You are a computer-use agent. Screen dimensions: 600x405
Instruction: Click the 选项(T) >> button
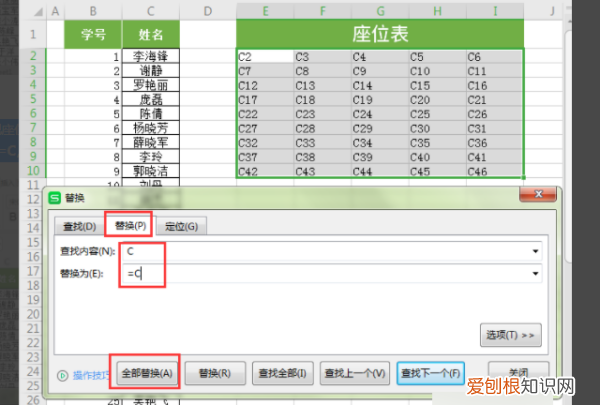click(x=510, y=335)
